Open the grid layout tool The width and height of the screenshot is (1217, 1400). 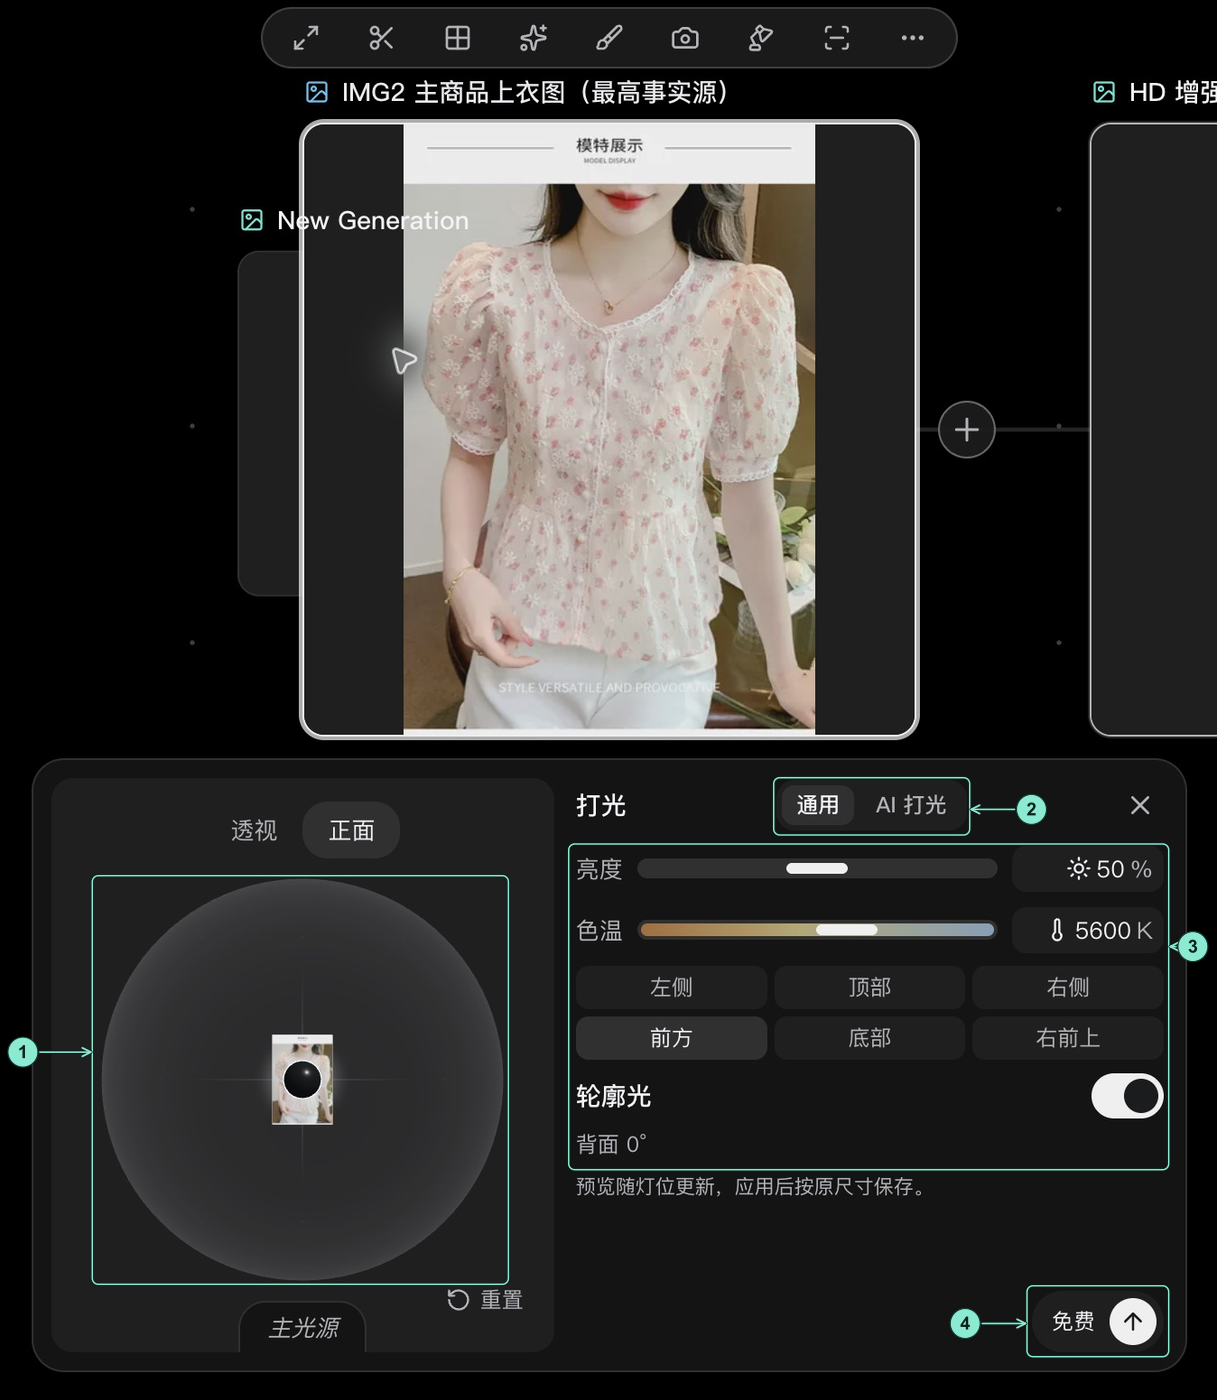coord(457,38)
